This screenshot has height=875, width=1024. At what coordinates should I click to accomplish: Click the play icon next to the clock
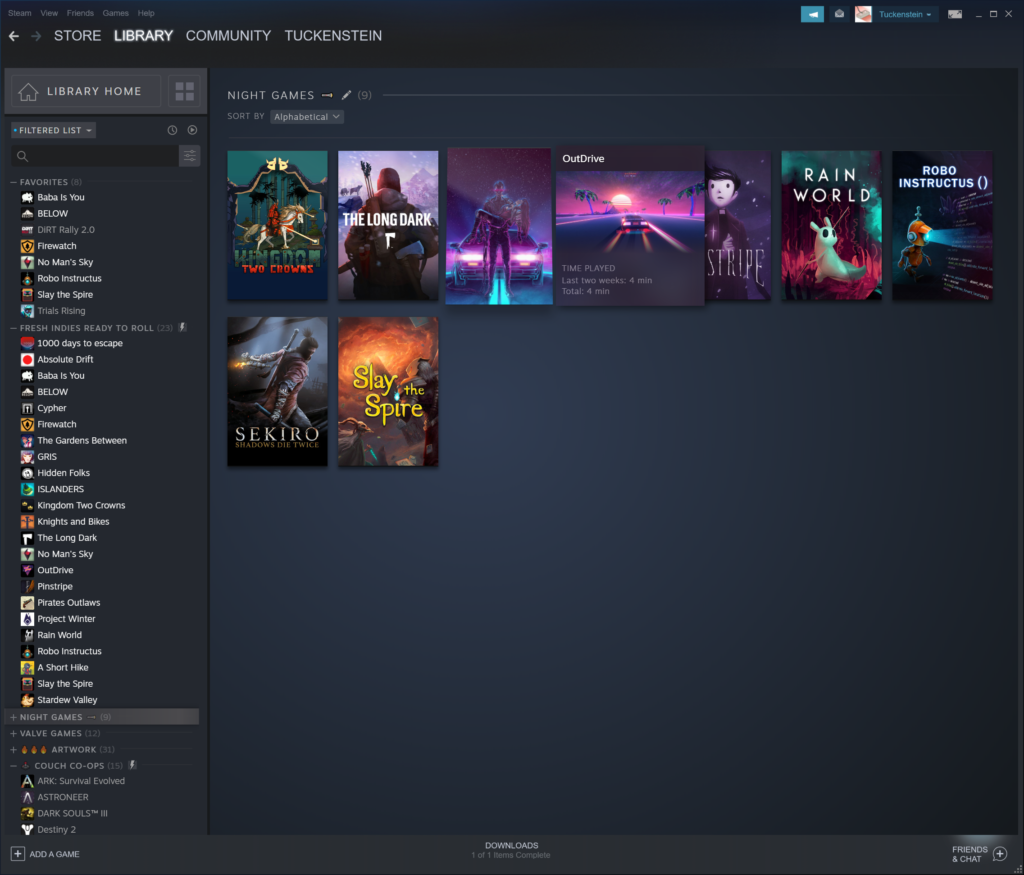click(x=192, y=129)
